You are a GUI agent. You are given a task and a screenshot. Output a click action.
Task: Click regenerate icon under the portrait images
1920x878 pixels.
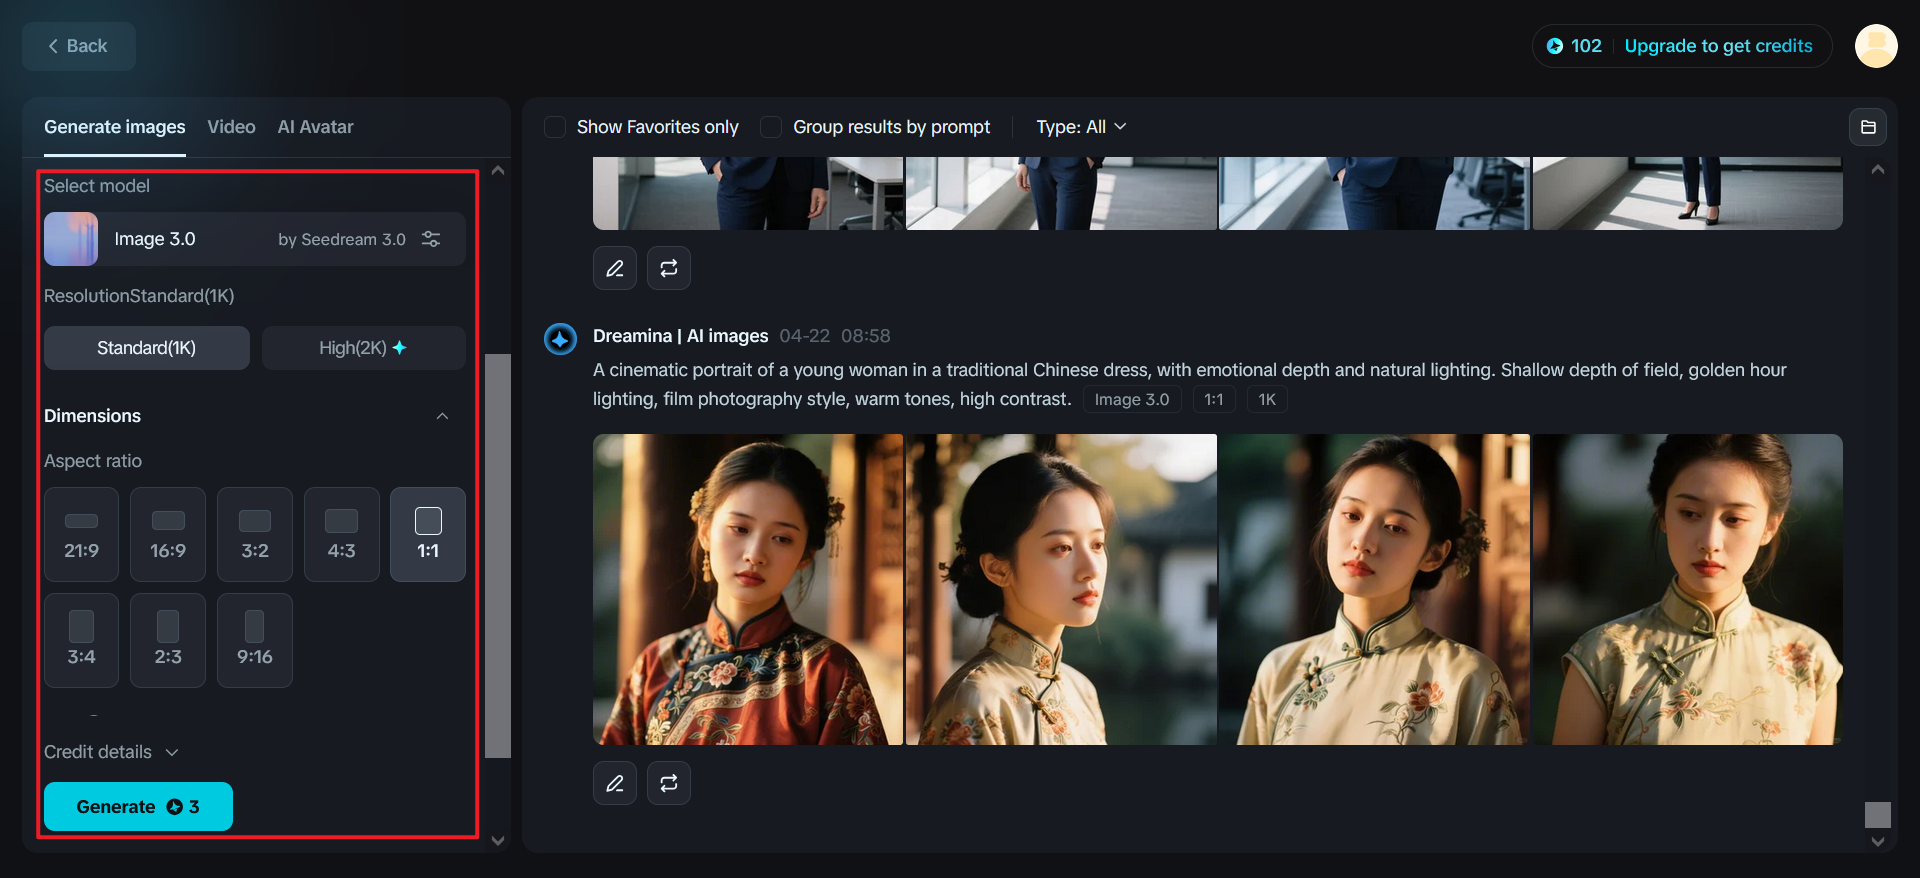[669, 783]
